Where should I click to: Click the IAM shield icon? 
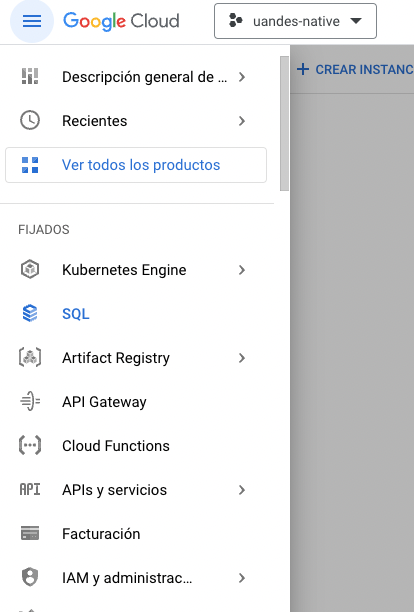pyautogui.click(x=30, y=577)
